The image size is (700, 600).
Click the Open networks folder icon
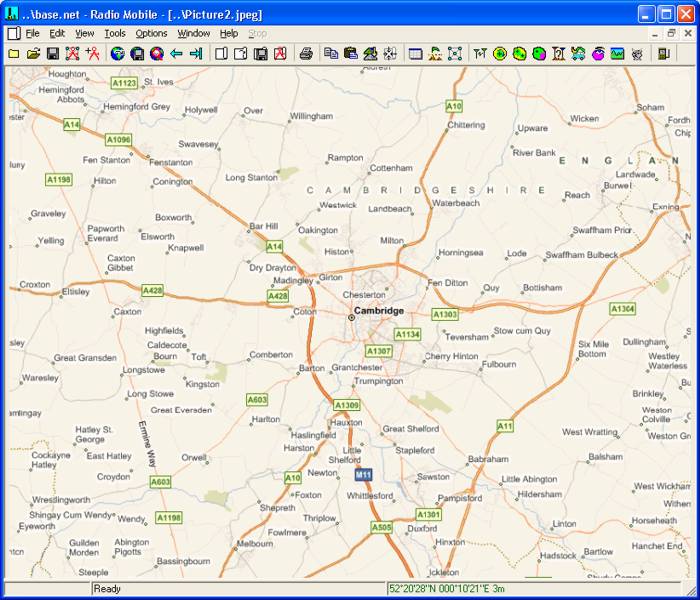33,54
